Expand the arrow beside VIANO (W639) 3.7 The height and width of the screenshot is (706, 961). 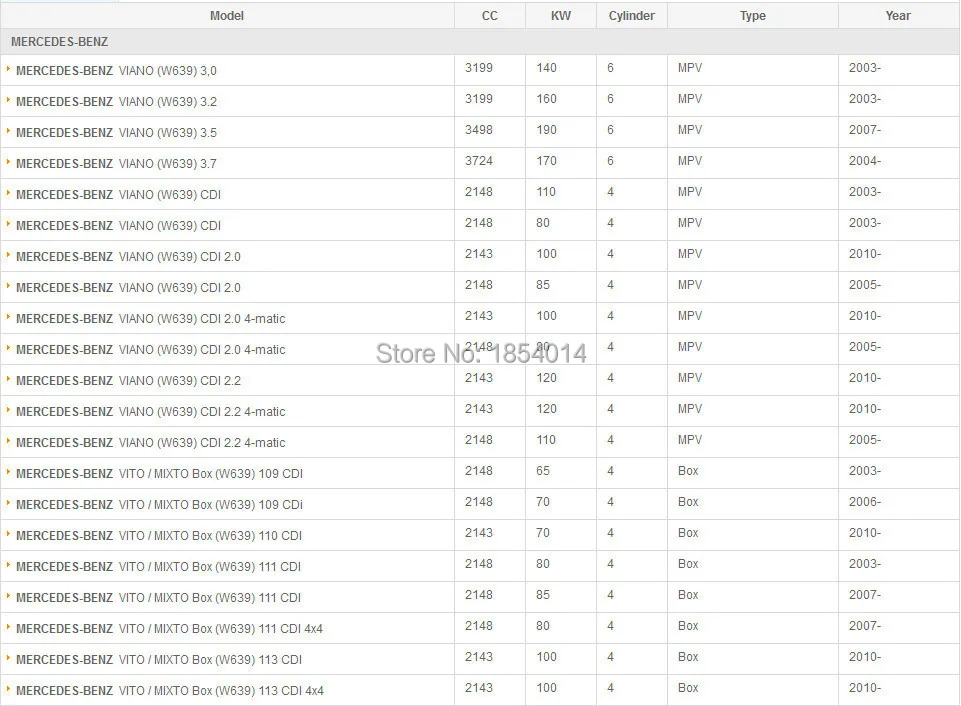(x=8, y=162)
